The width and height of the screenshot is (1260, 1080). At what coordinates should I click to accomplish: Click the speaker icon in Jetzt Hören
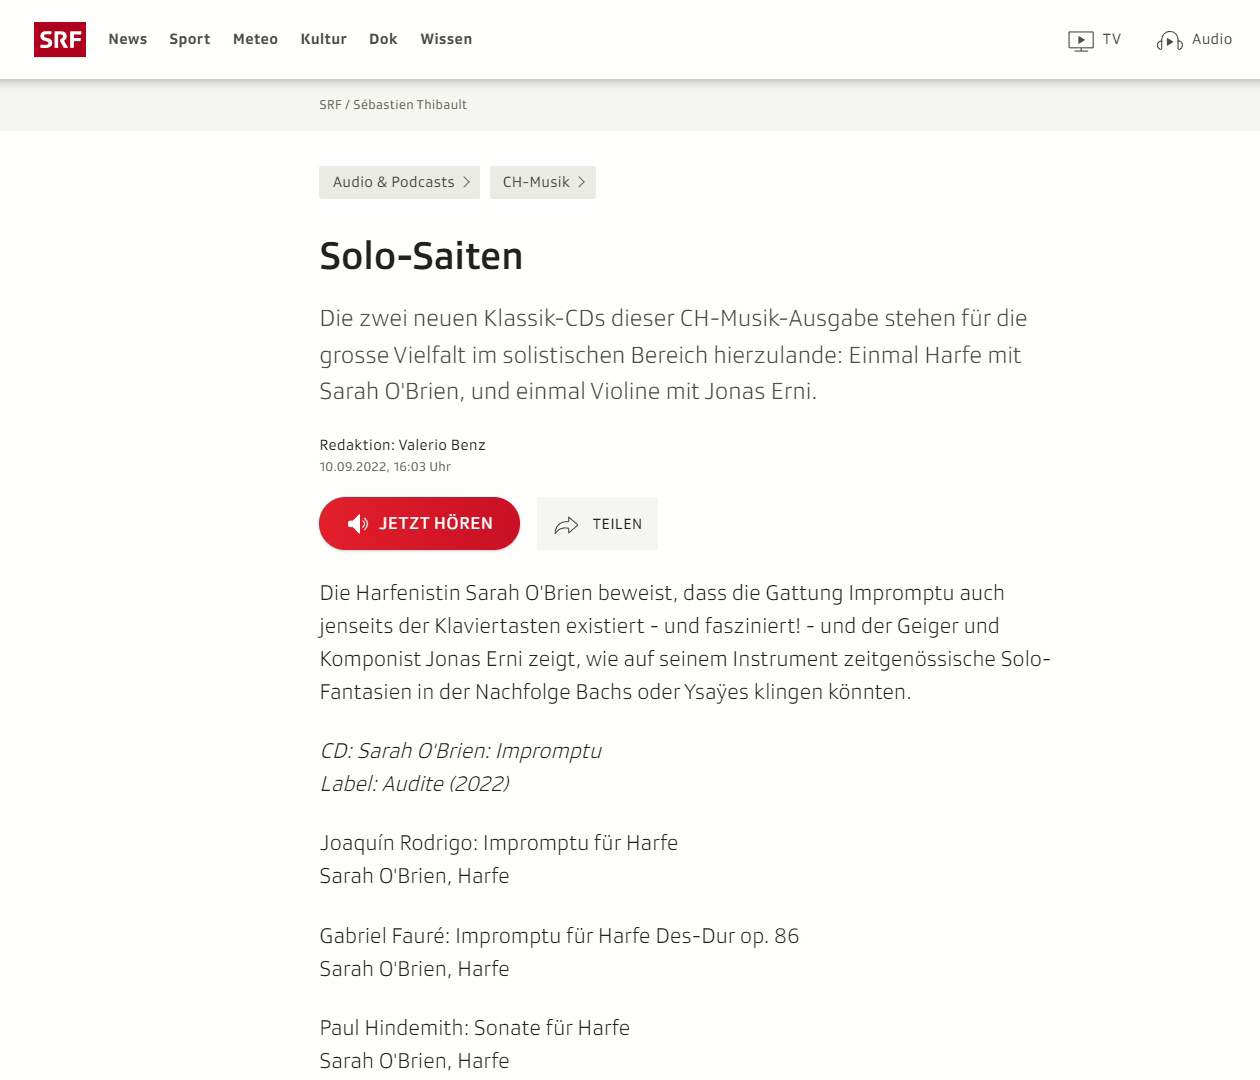click(357, 524)
